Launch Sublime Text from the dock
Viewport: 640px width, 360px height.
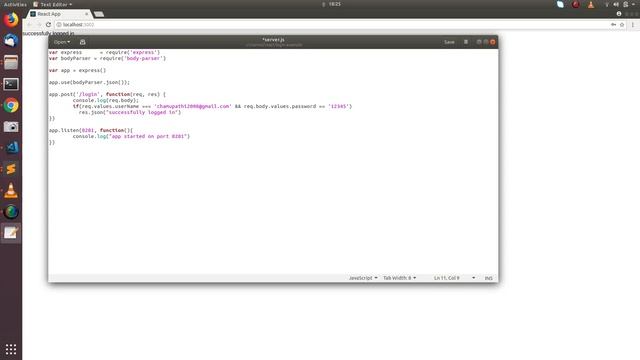tap(11, 169)
